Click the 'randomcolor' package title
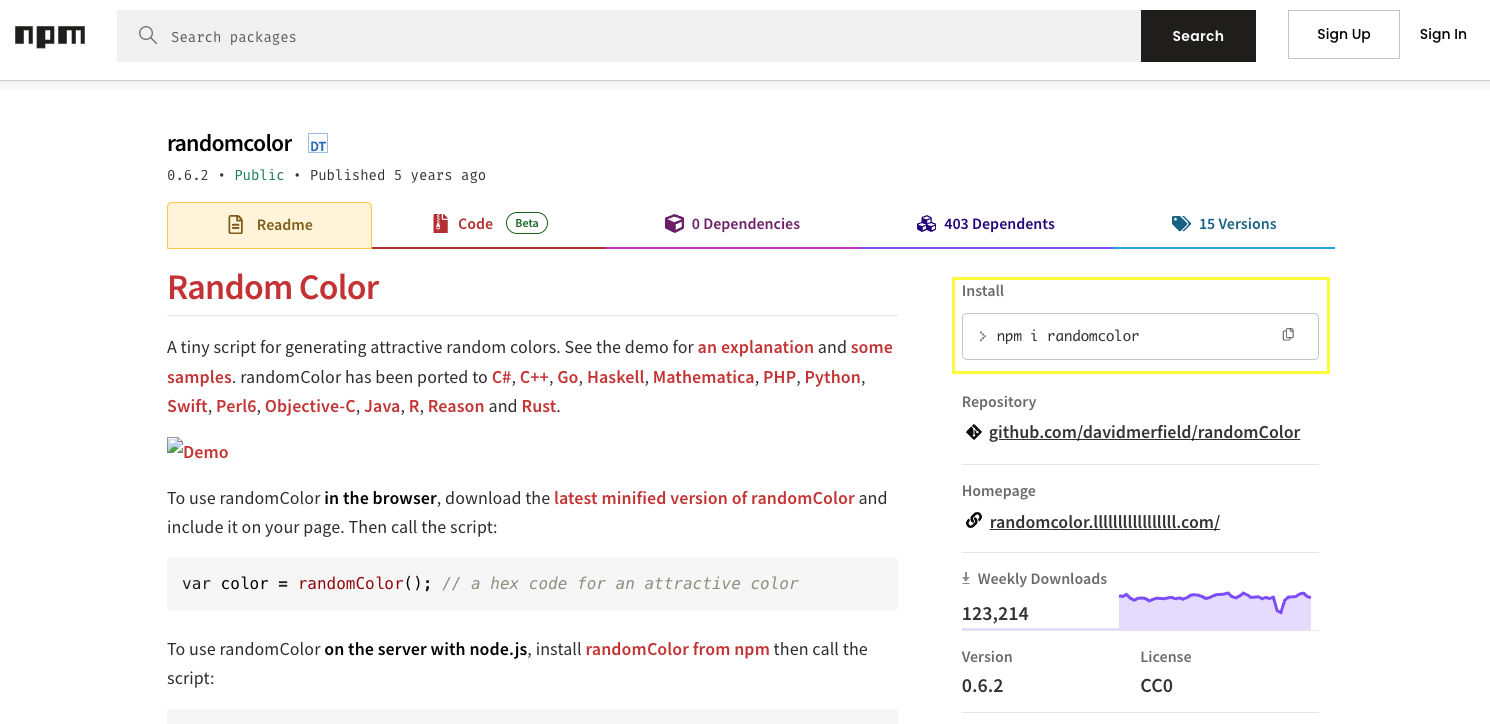 click(230, 143)
